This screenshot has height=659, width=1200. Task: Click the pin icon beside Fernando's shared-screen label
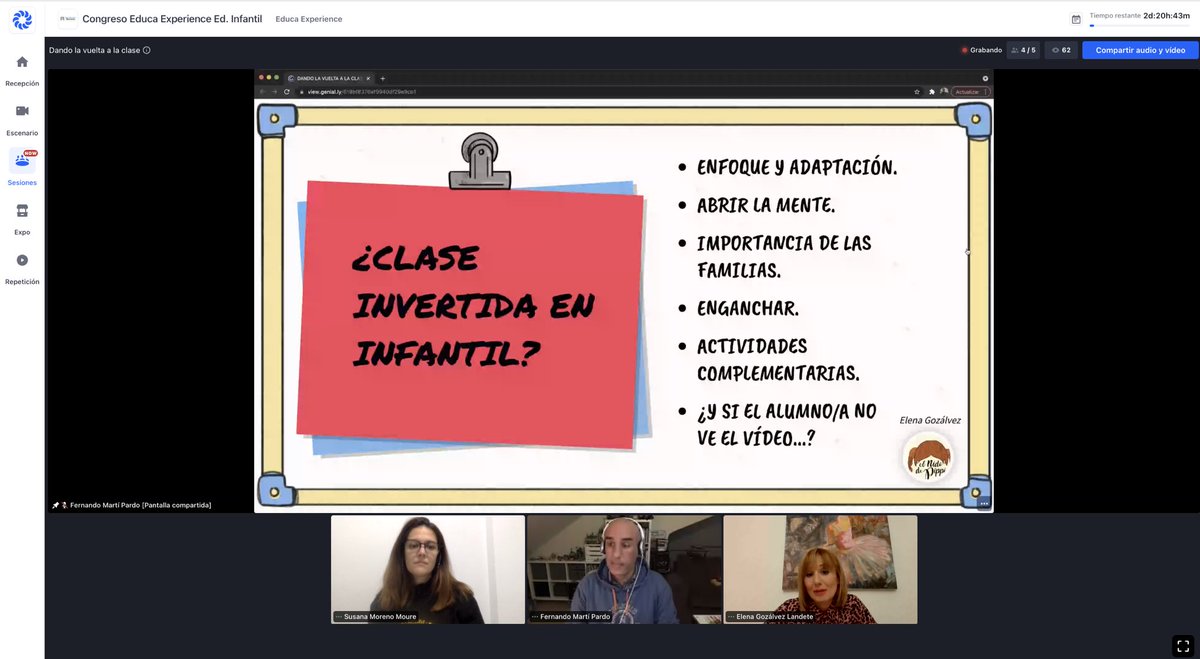(x=55, y=505)
